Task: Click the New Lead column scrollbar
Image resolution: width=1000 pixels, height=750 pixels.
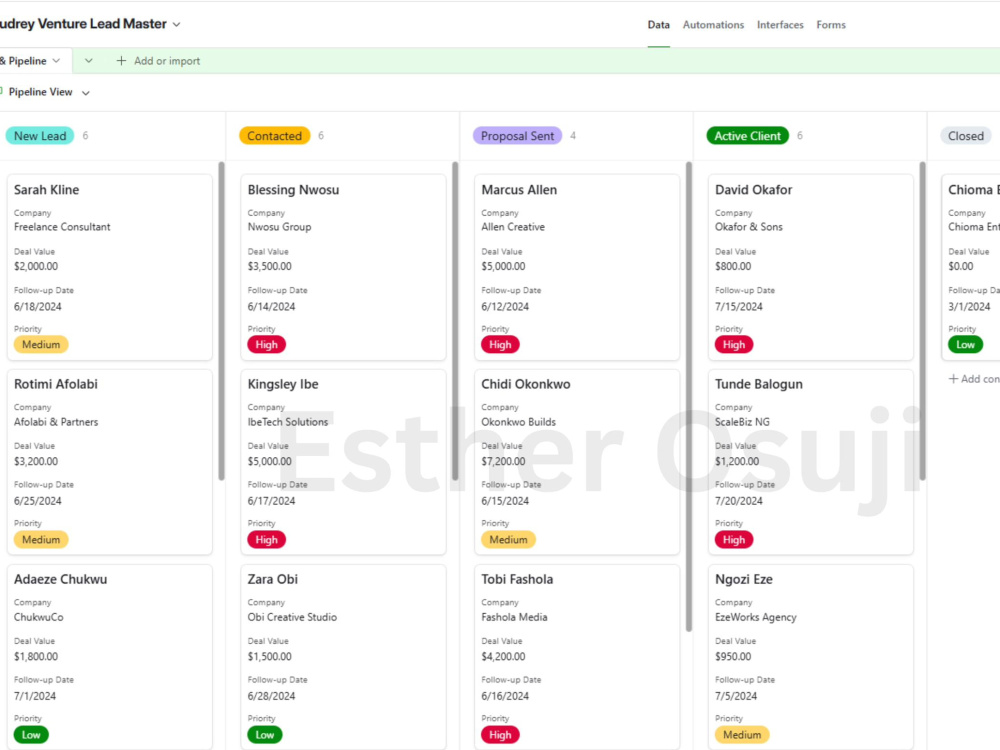Action: (221, 321)
